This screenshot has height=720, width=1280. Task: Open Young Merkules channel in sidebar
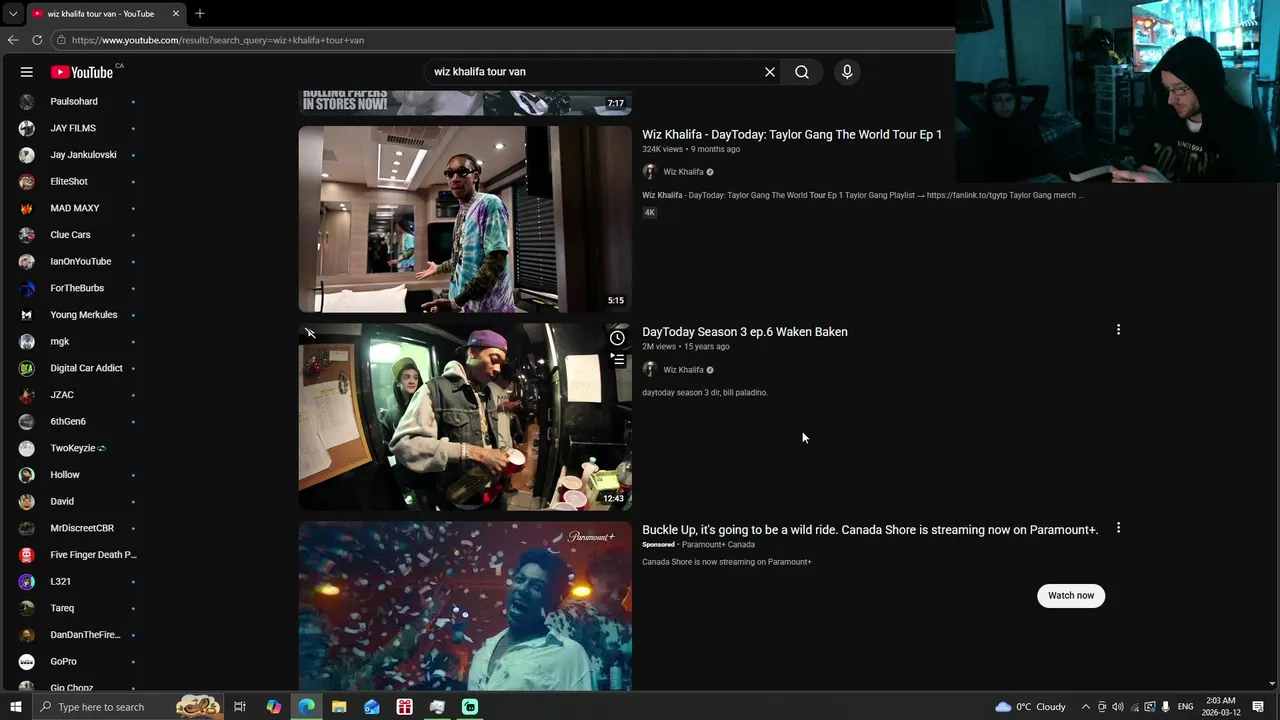[78, 315]
